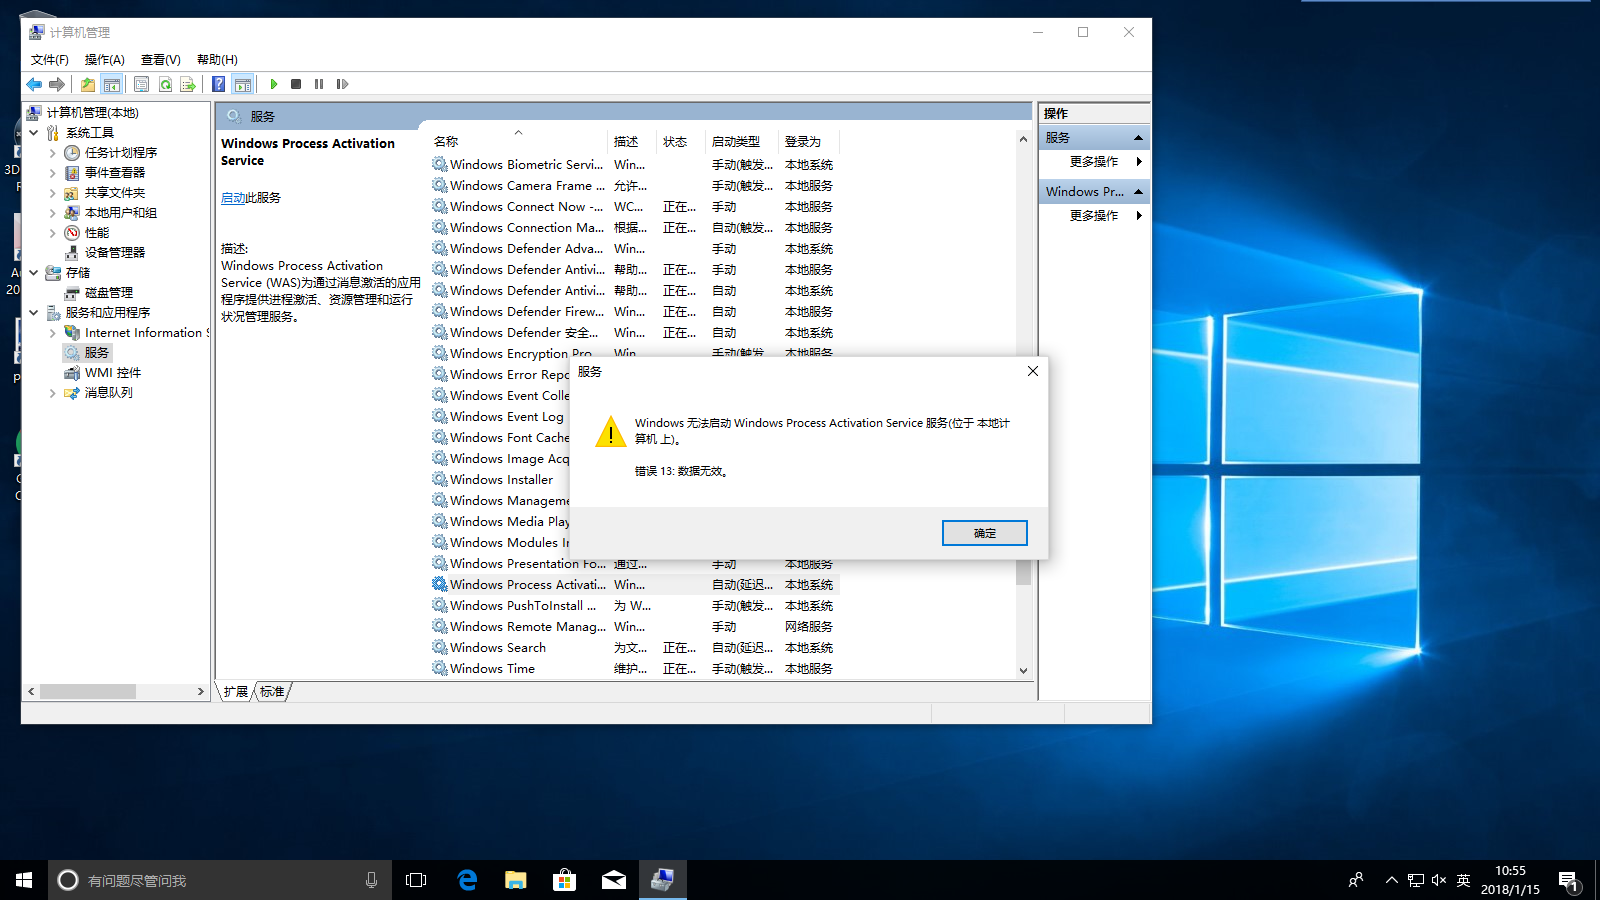
Task: Click the Pause Service toolbar icon
Action: [x=319, y=84]
